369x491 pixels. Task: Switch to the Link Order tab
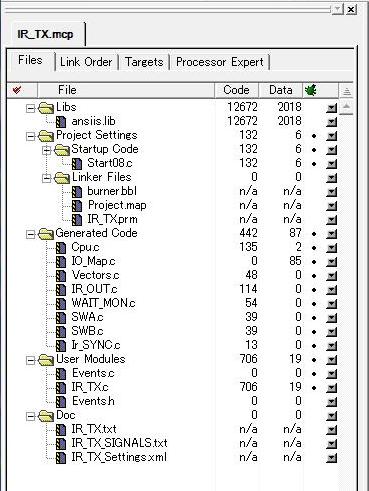tap(86, 62)
